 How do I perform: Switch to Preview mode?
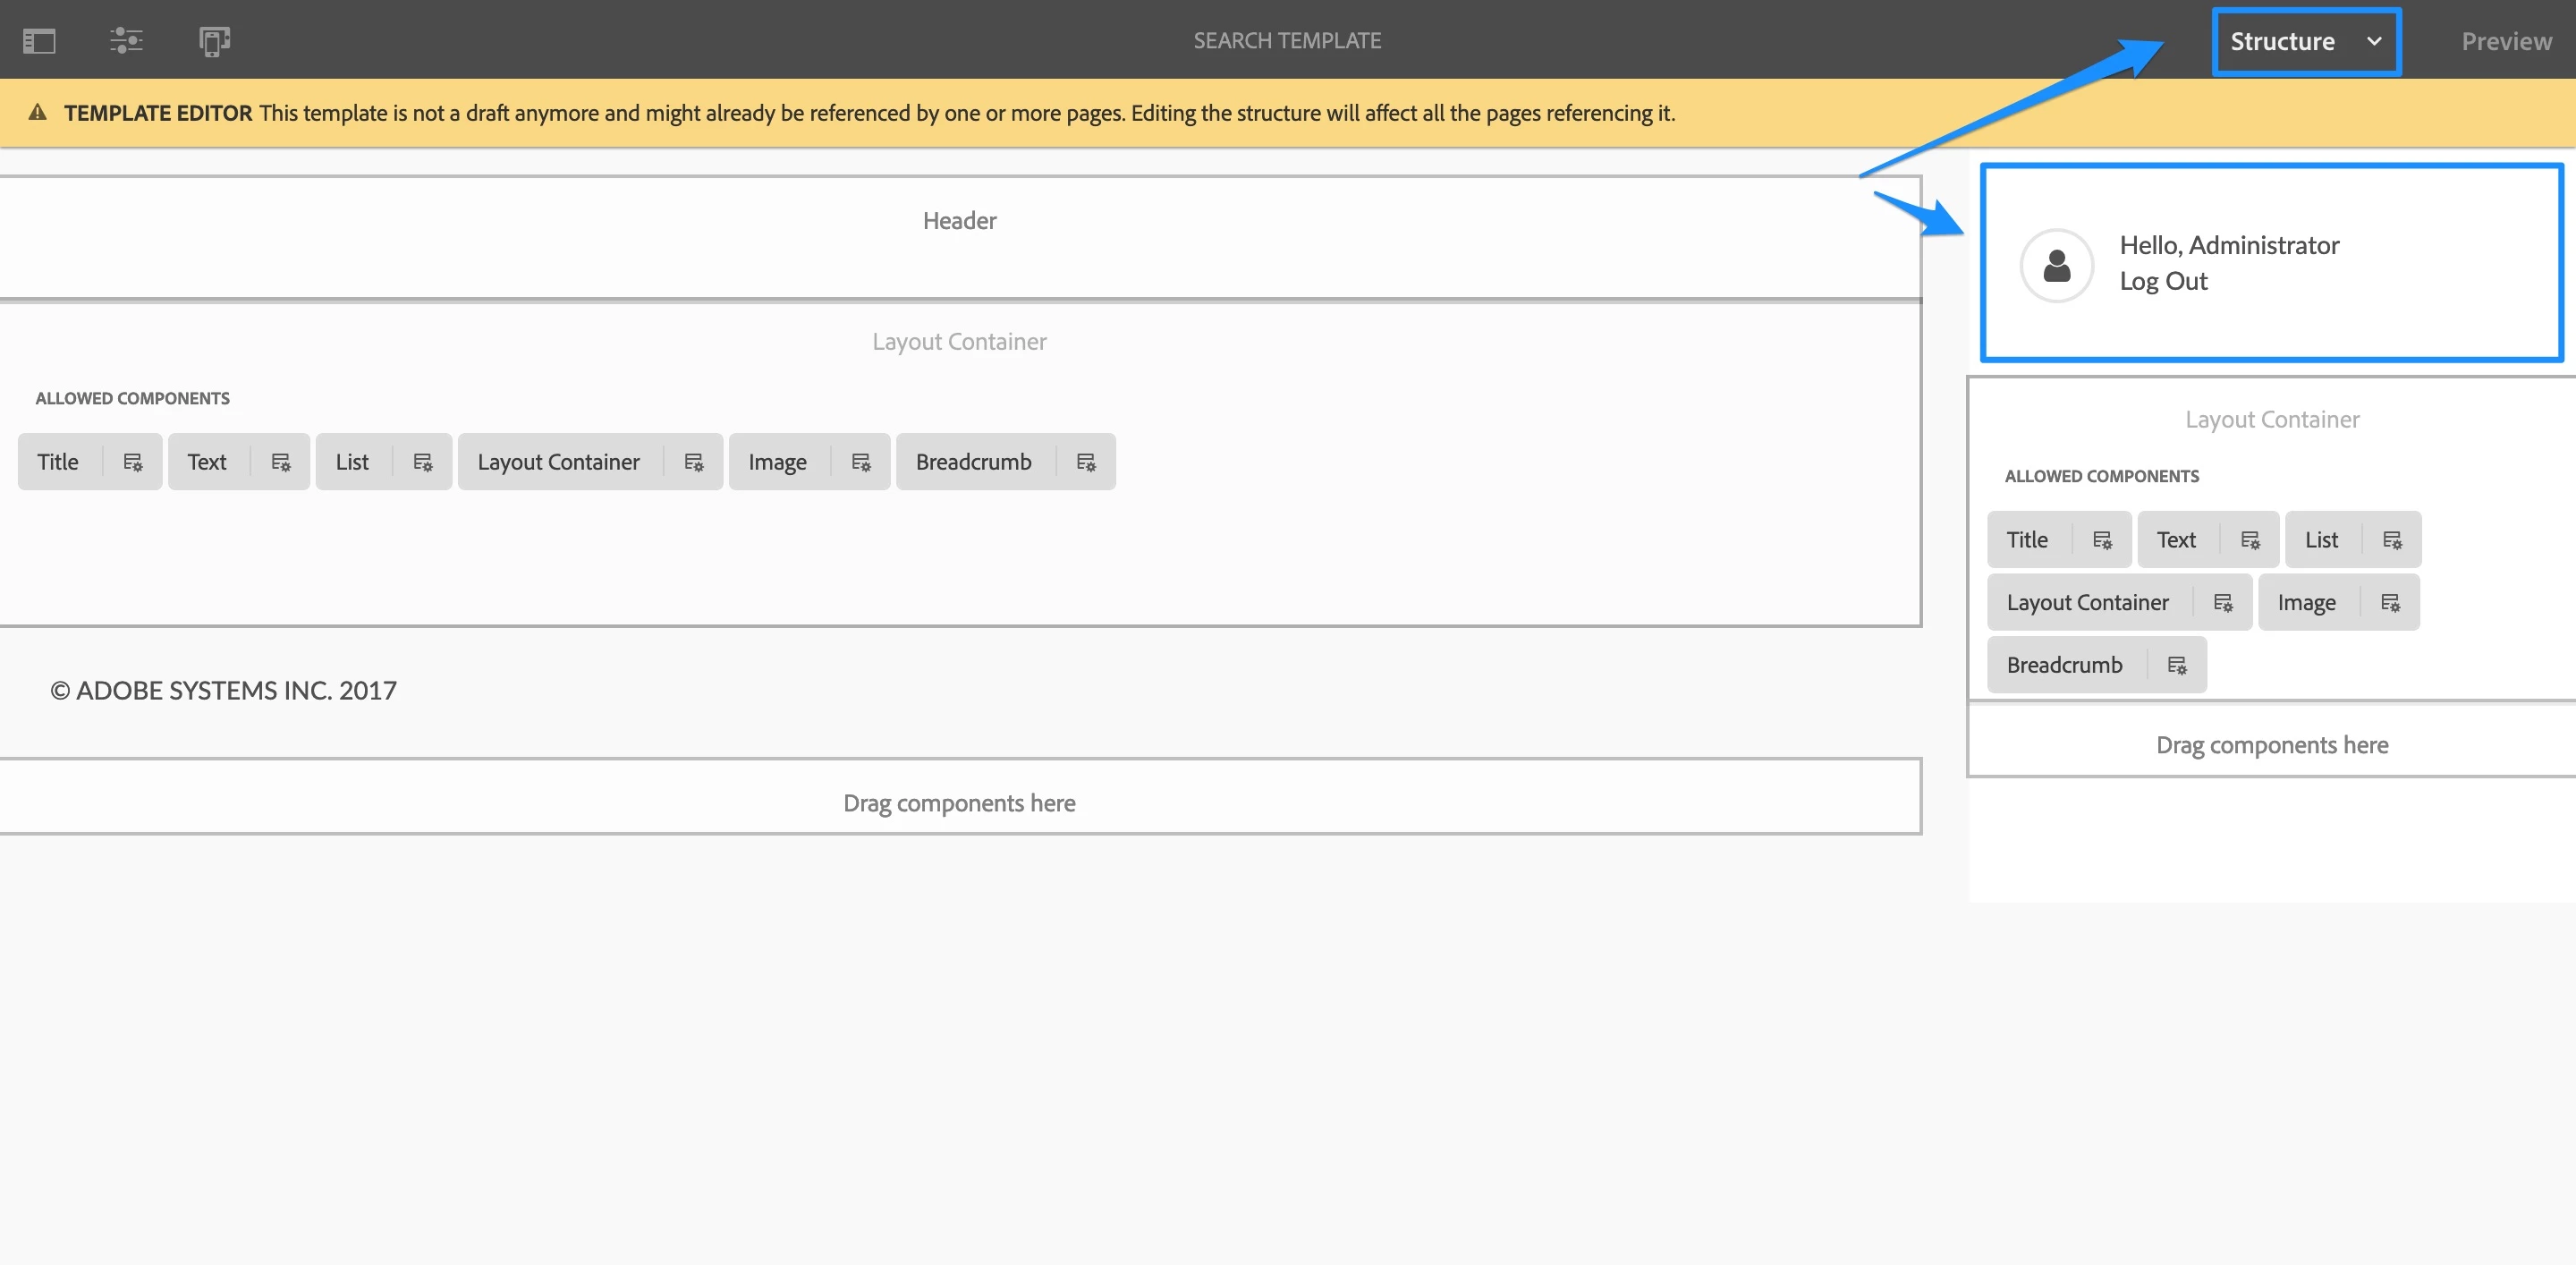(2506, 42)
